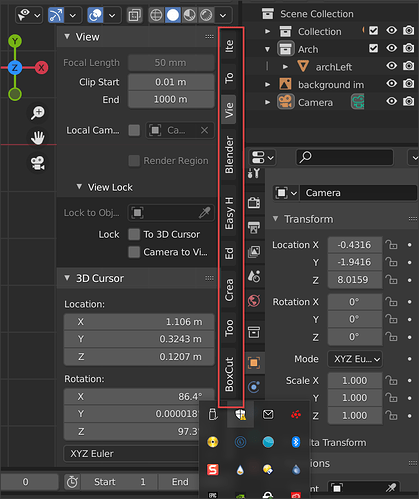Uncheck the Arch collection checkbox
The width and height of the screenshot is (419, 499).
tap(374, 49)
